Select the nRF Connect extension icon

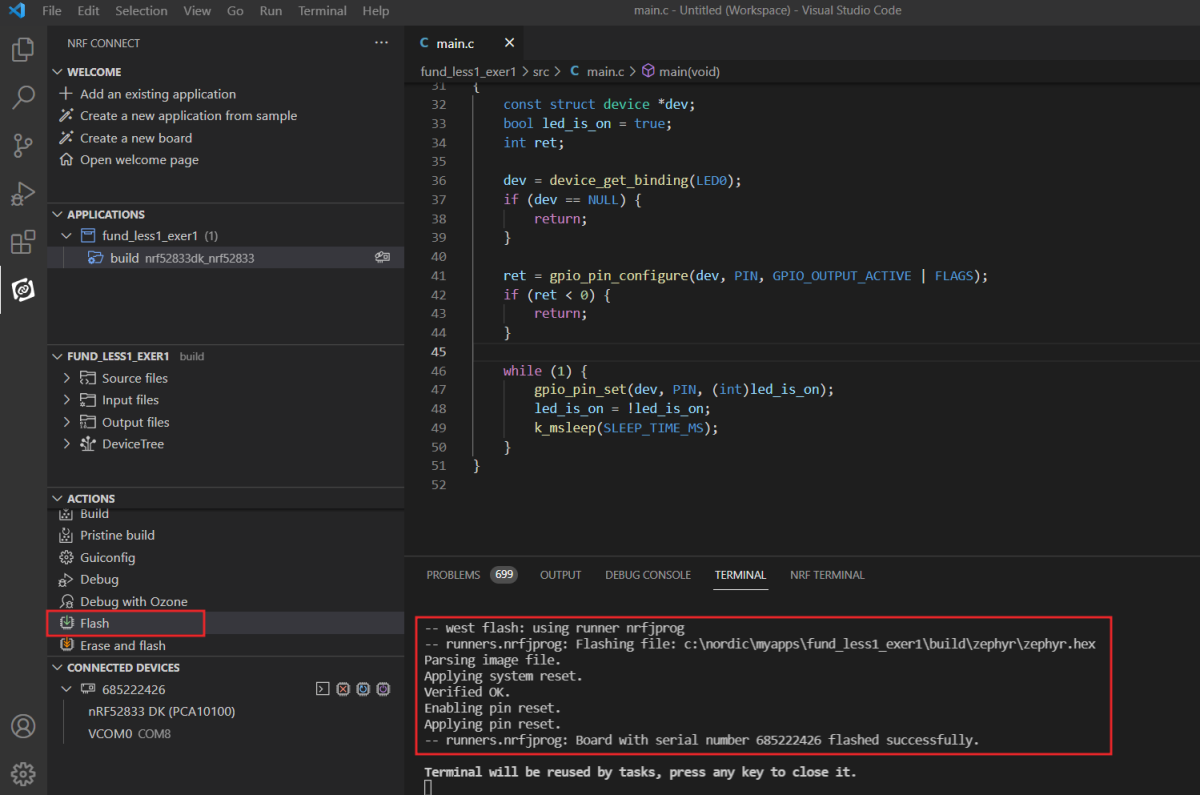(22, 290)
